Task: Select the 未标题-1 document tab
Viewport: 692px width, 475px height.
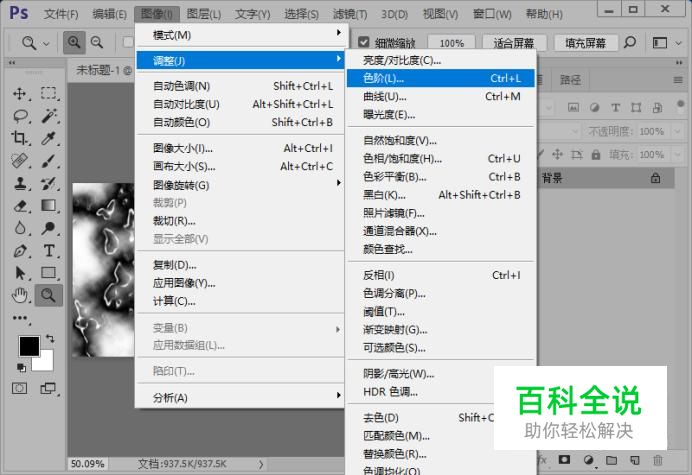Action: click(102, 70)
